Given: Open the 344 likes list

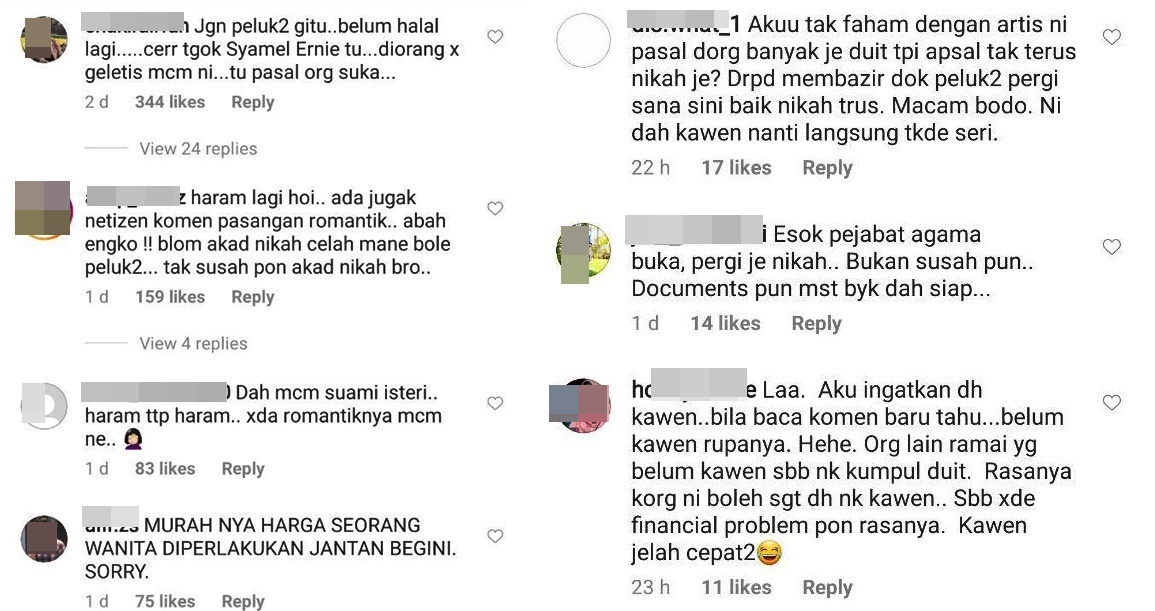Looking at the screenshot, I should pyautogui.click(x=170, y=102).
